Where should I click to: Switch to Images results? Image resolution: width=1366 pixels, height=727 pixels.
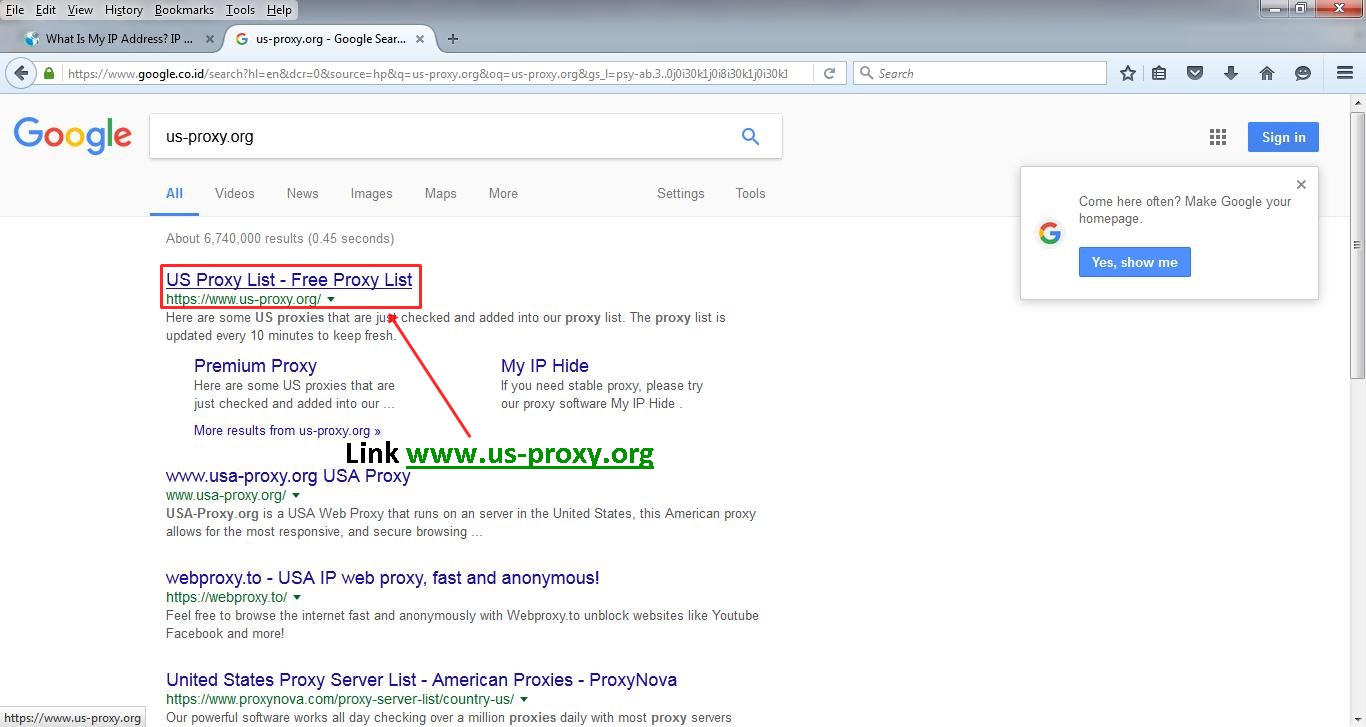(x=371, y=194)
